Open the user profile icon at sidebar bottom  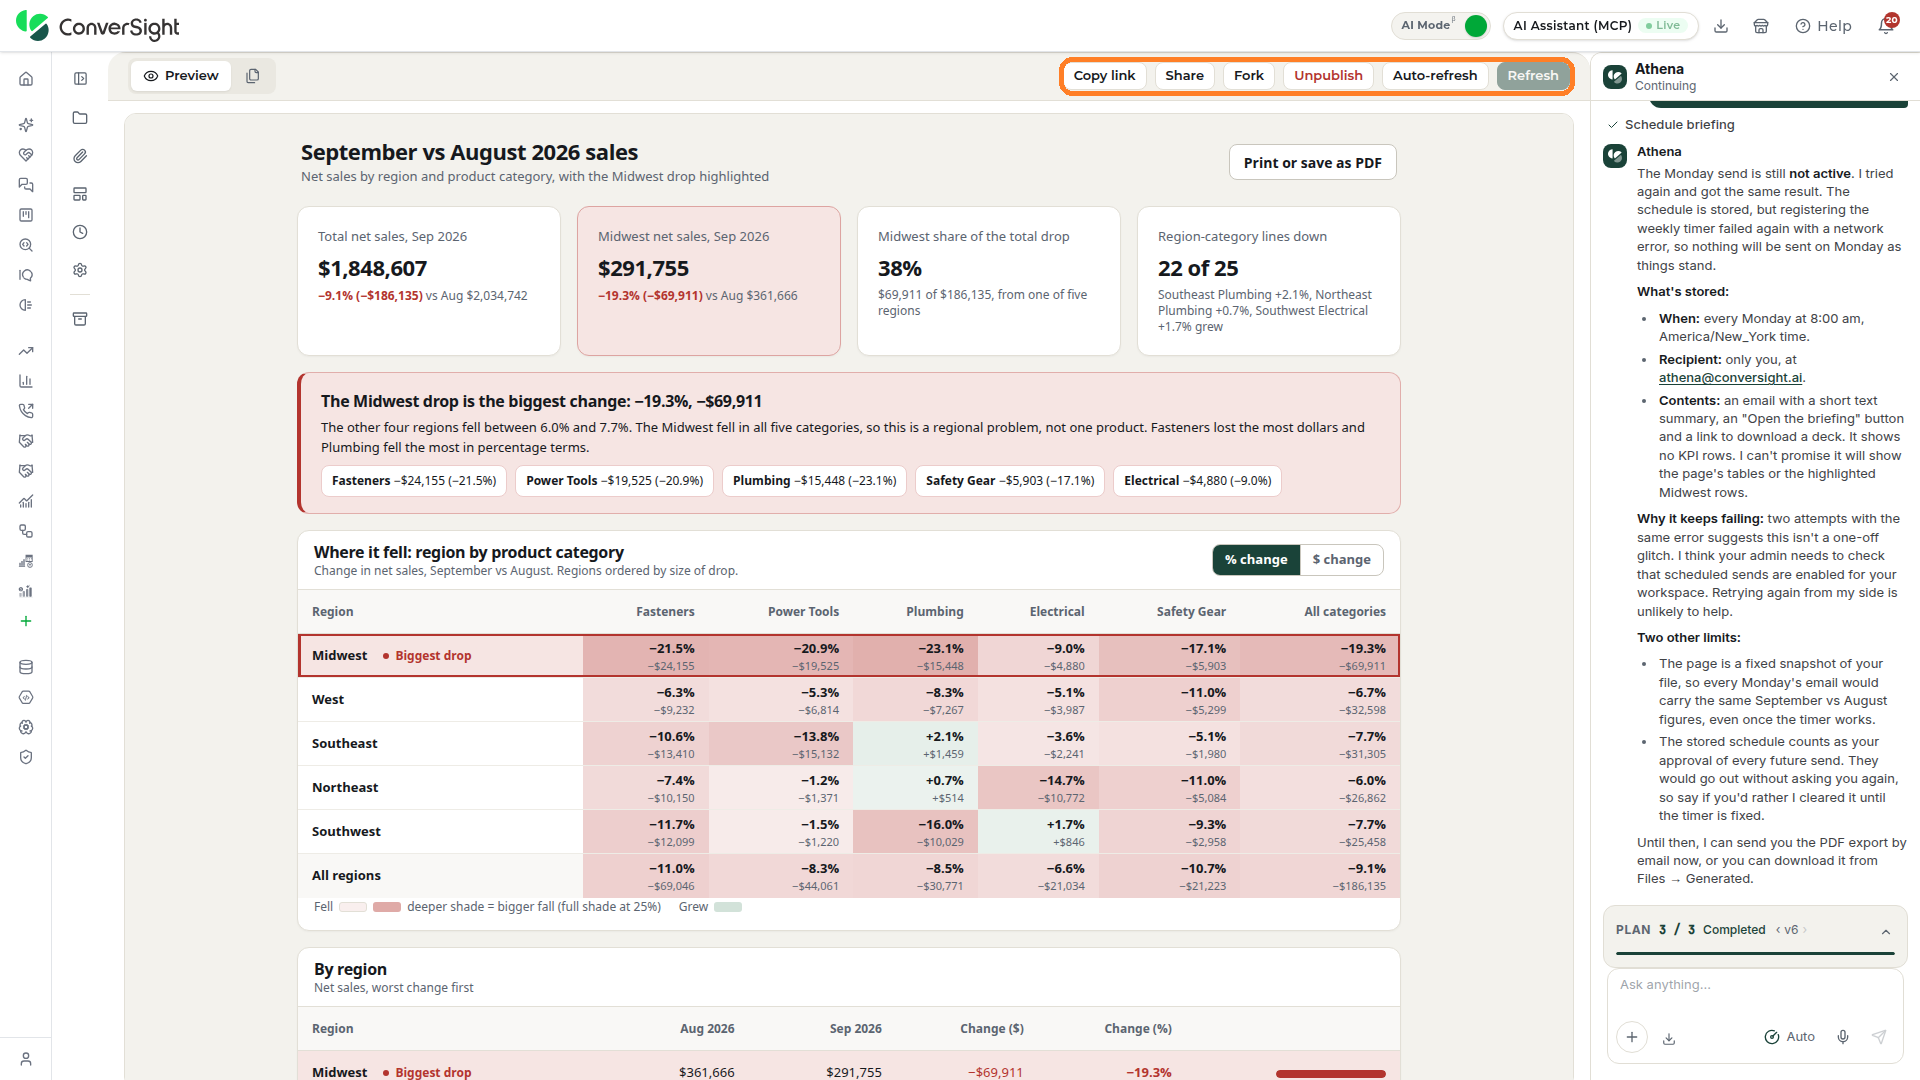tap(26, 1059)
